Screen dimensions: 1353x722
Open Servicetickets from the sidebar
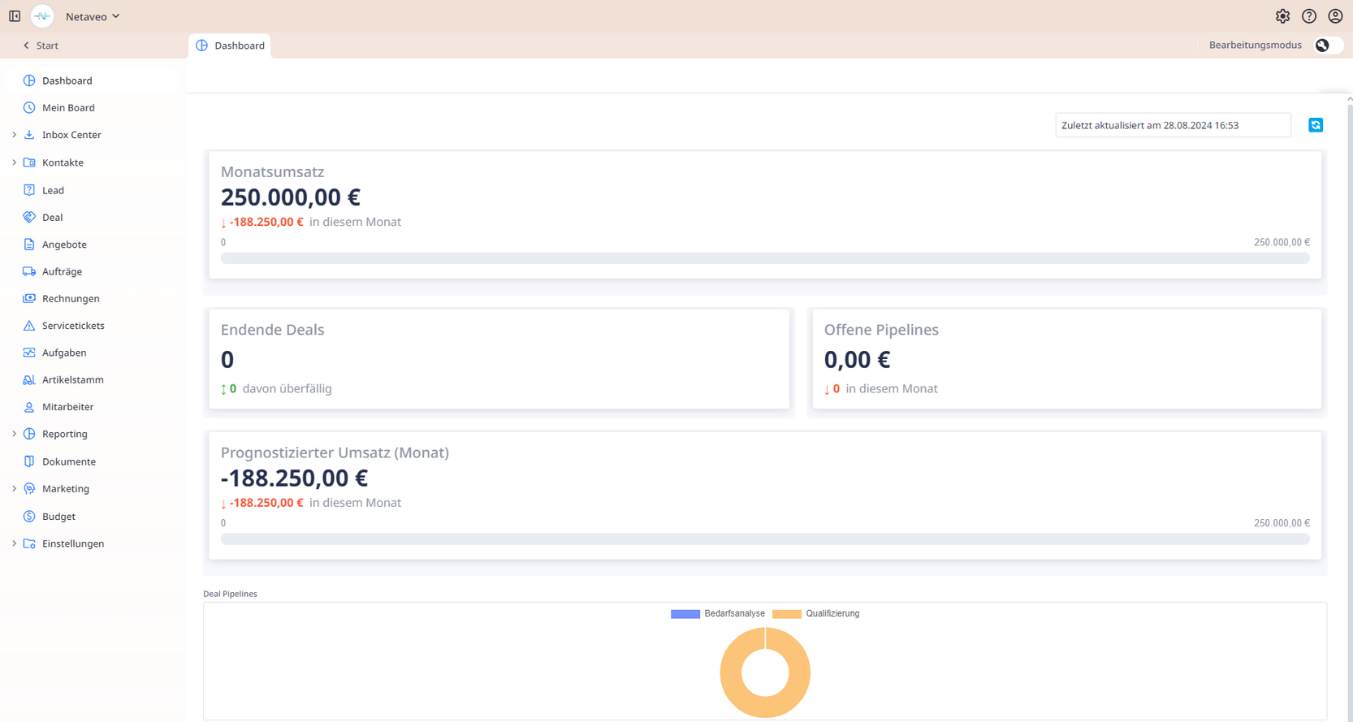tap(72, 326)
